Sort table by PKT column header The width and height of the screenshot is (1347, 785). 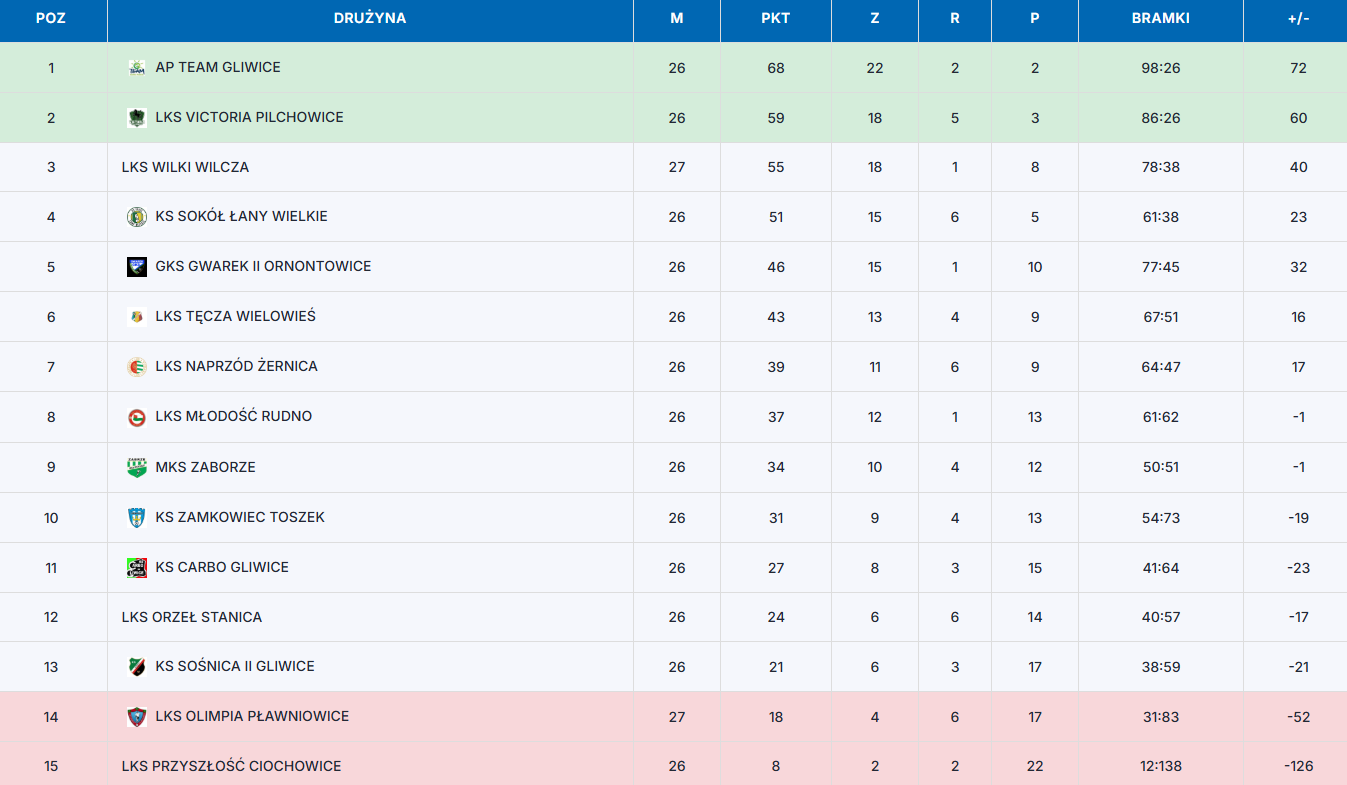(x=776, y=19)
